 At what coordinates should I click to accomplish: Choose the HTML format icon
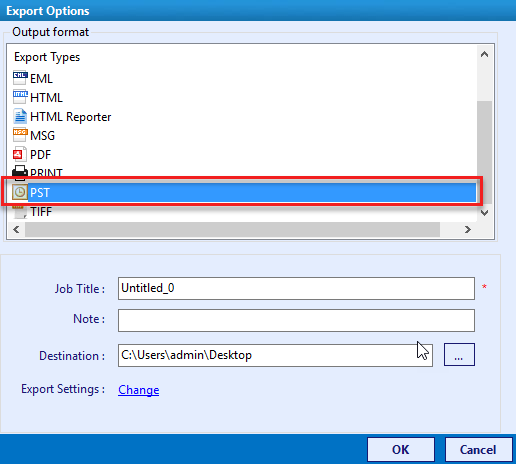(x=20, y=97)
